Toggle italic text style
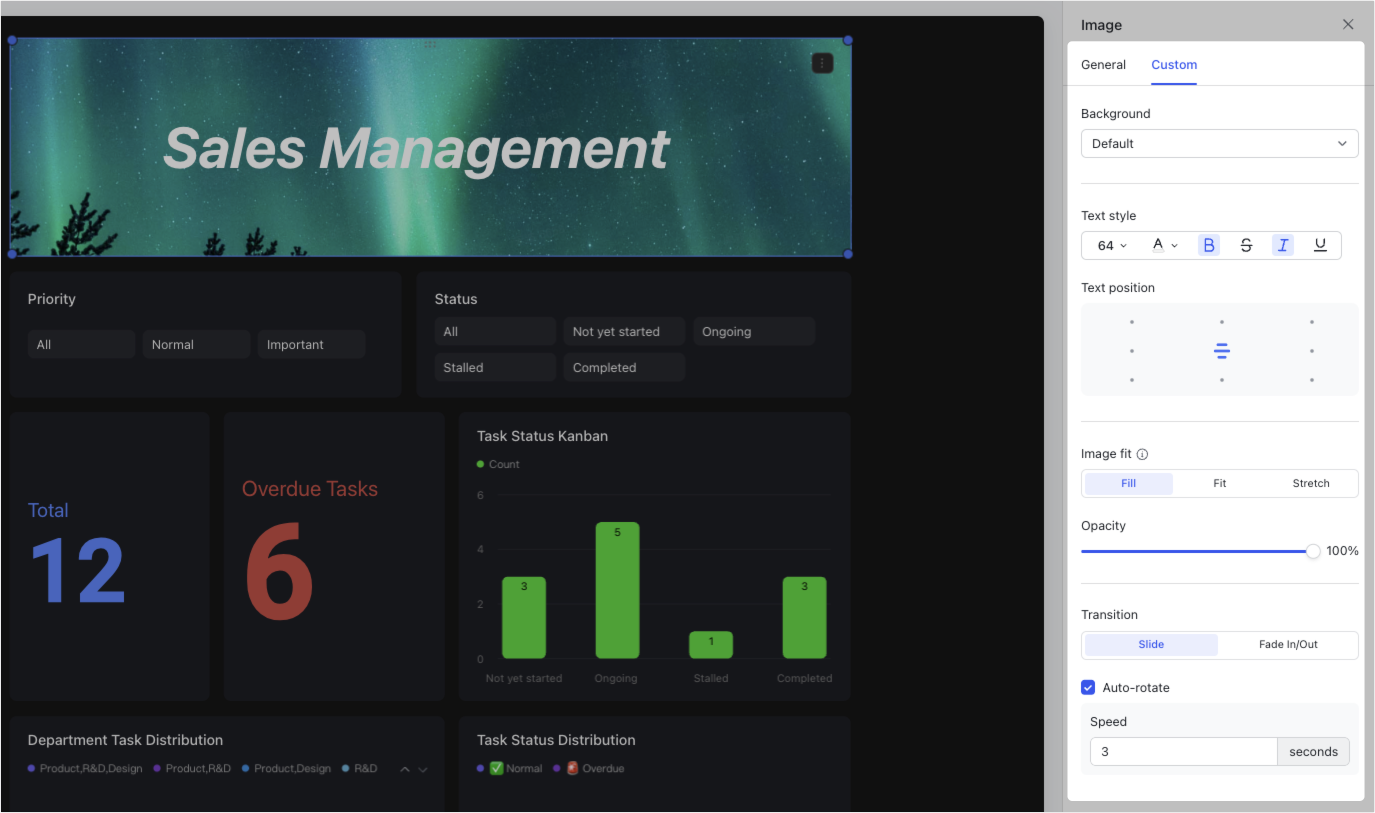 1283,245
